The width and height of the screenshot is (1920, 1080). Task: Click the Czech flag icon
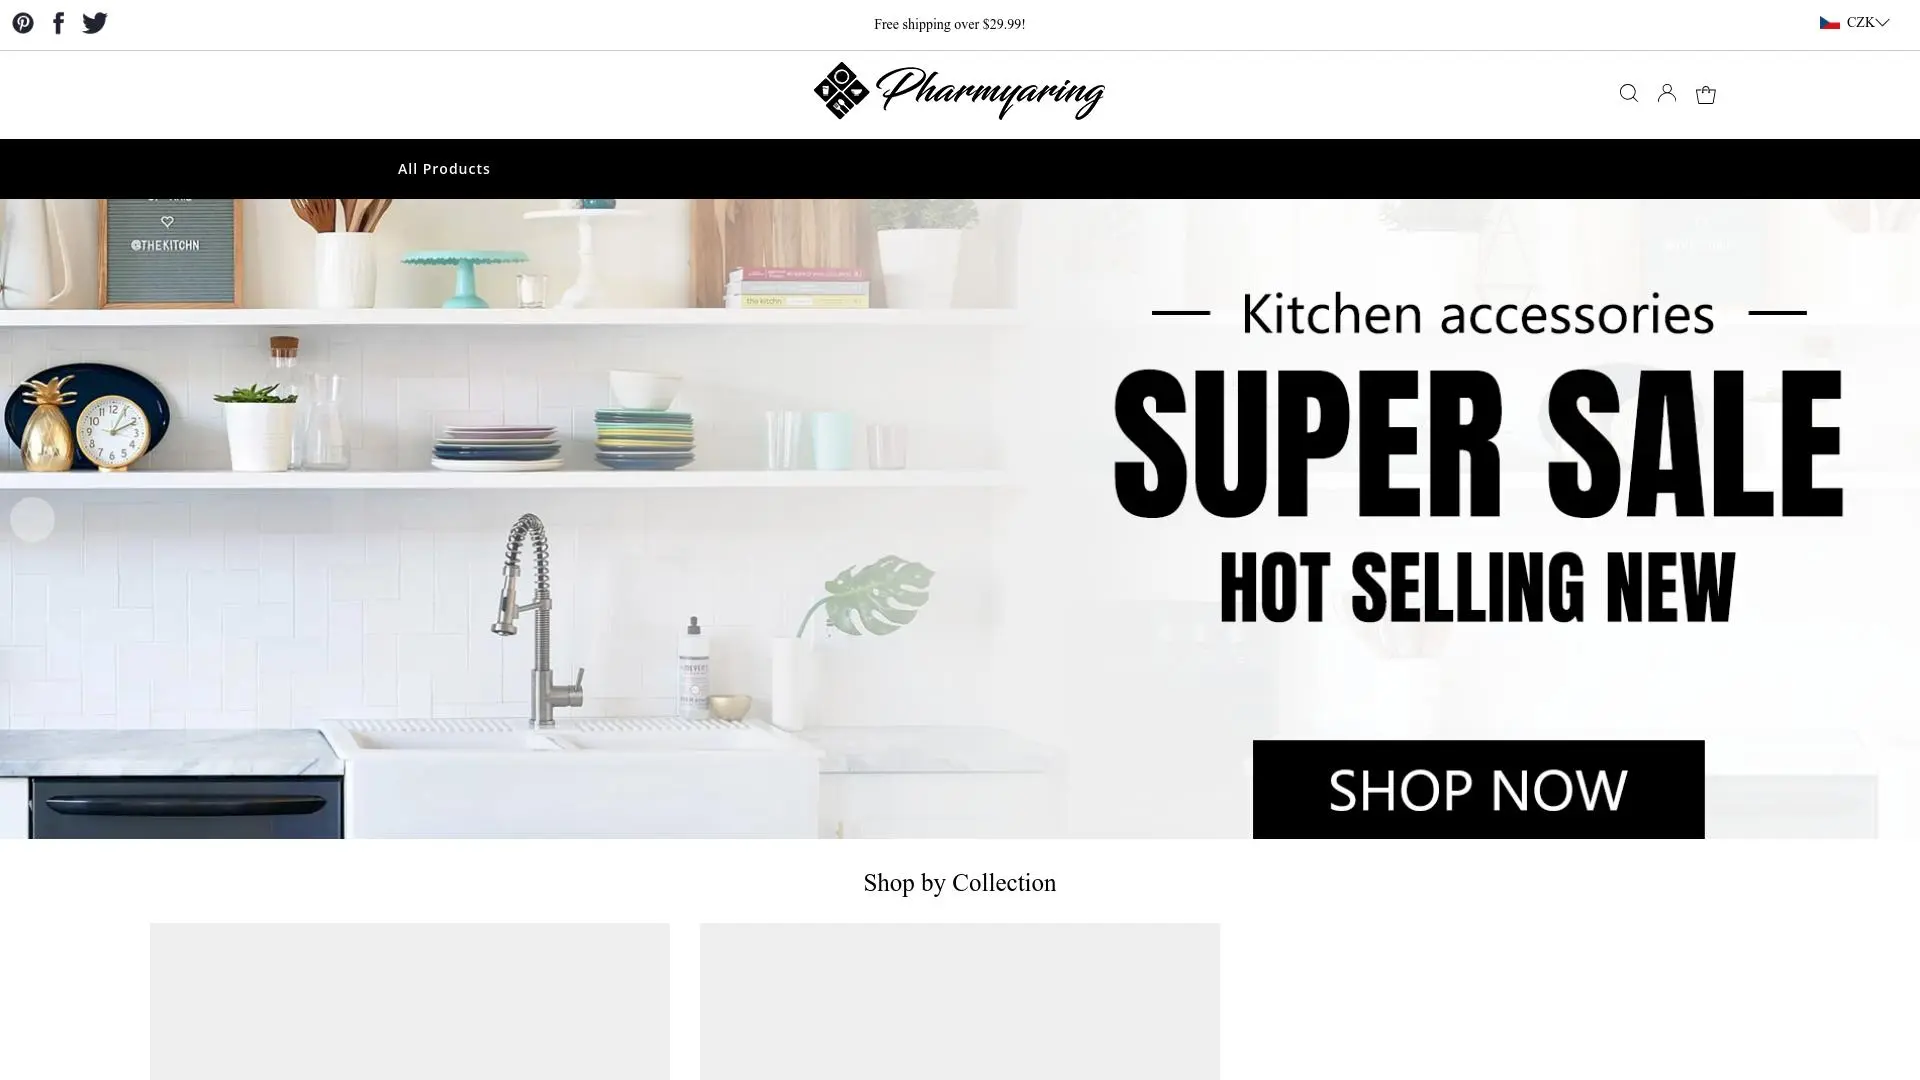(x=1830, y=22)
